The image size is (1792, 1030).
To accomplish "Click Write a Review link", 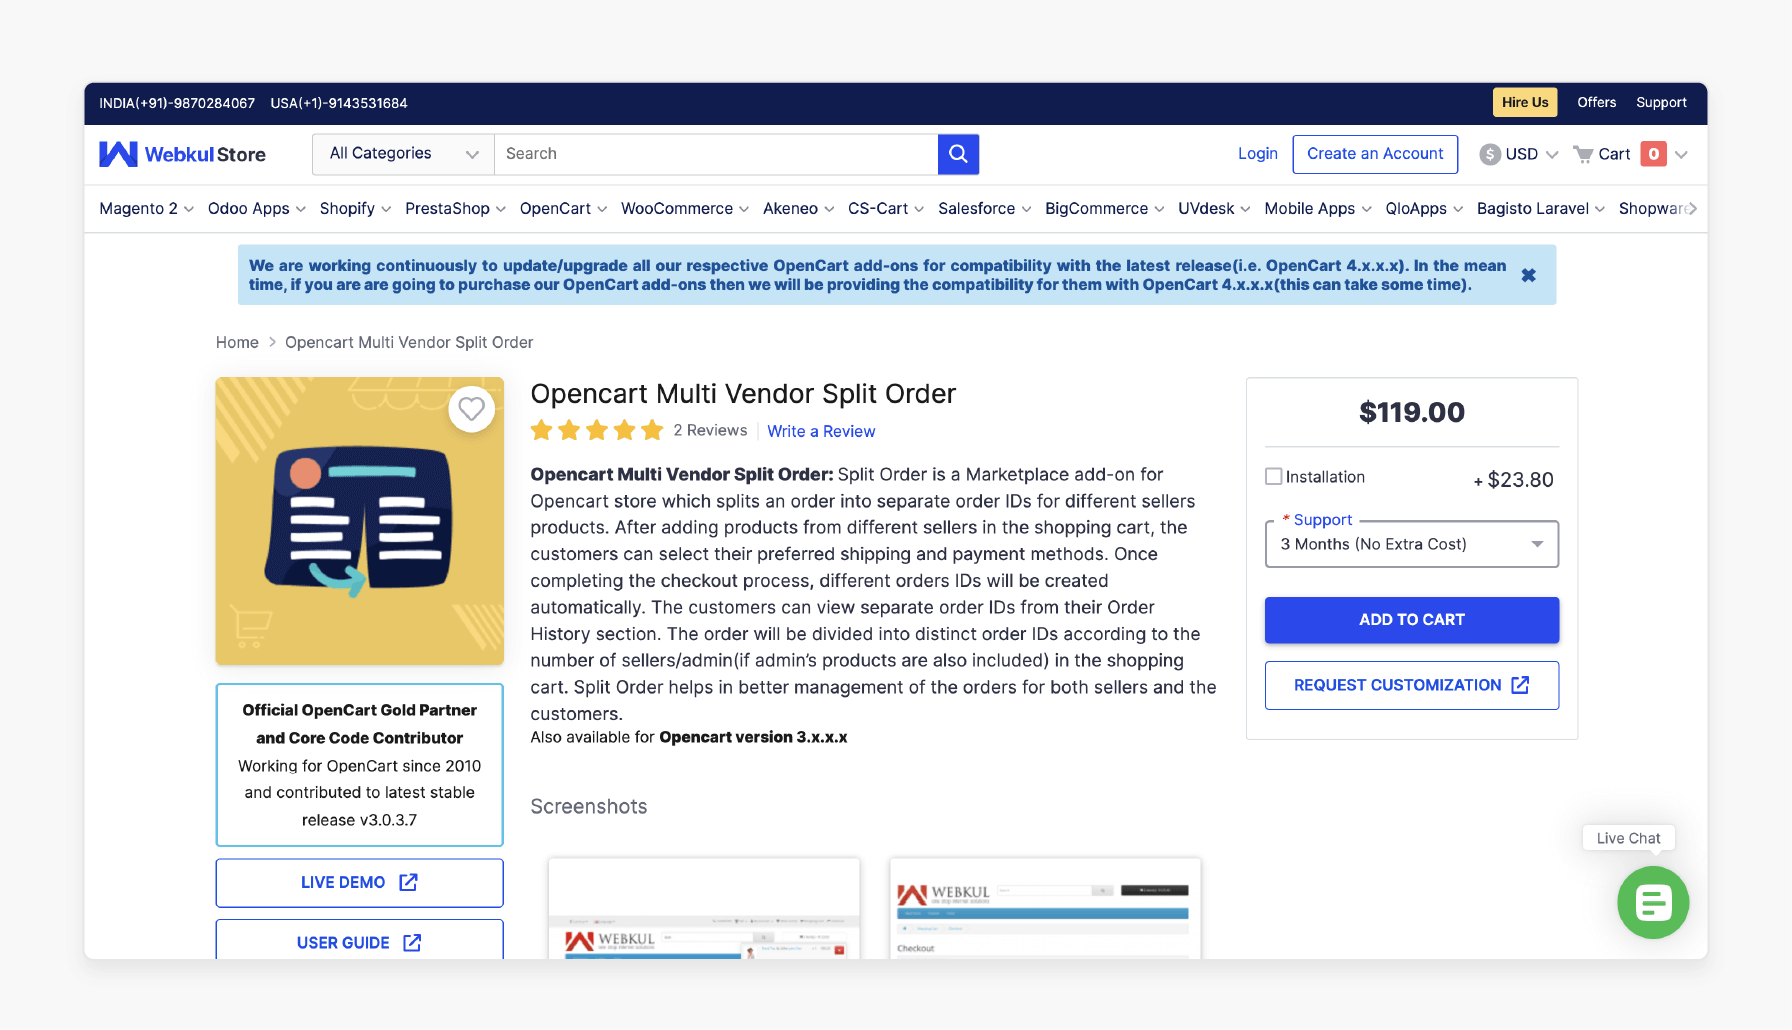I will [821, 431].
